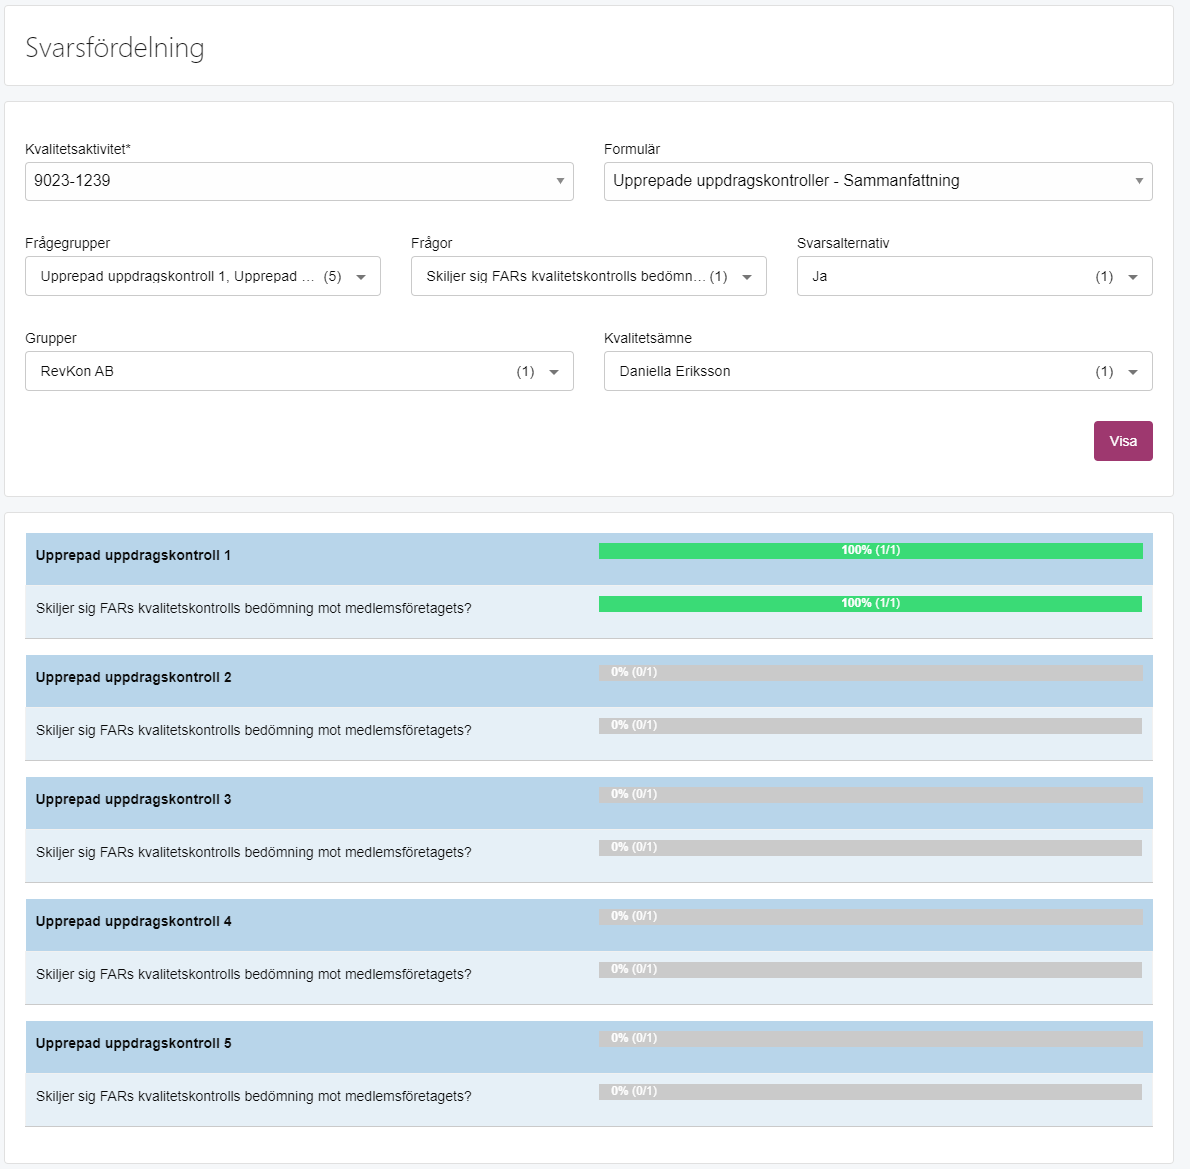The width and height of the screenshot is (1190, 1169).
Task: Open the Kvalitetsaktivitet dropdown showing 9023-1239
Action: pyautogui.click(x=299, y=181)
